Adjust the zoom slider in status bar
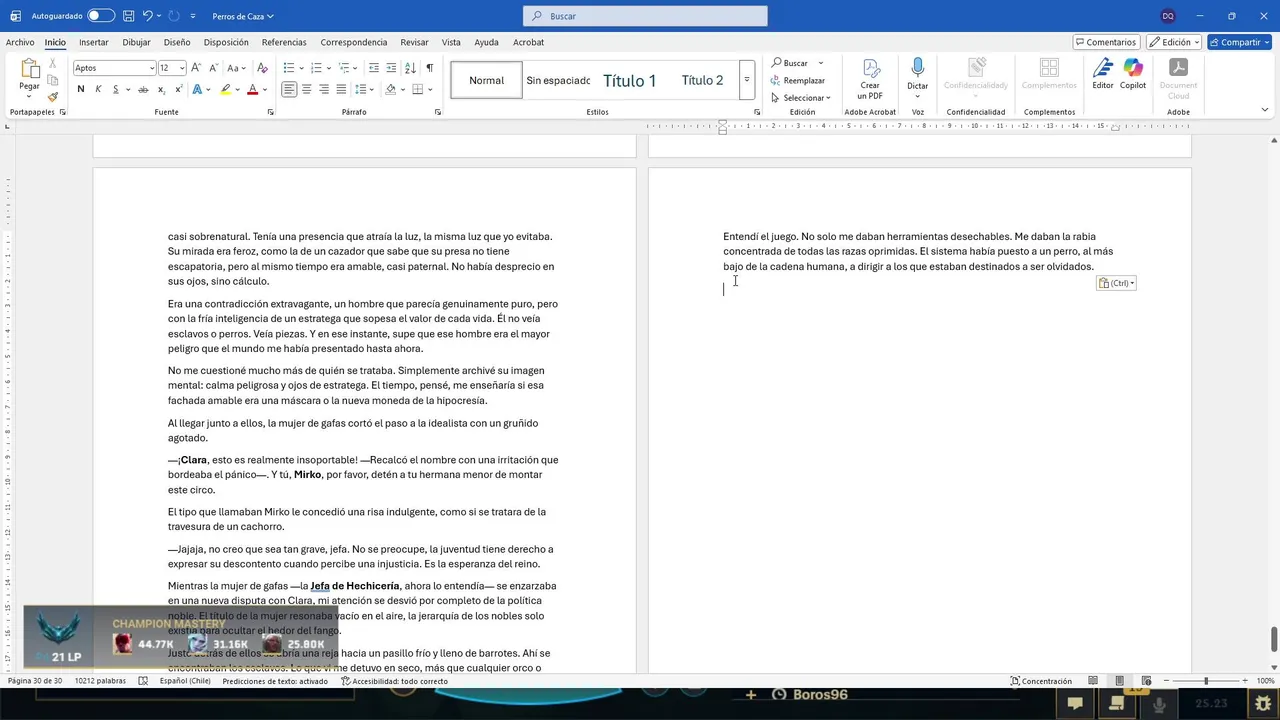This screenshot has width=1280, height=720. (x=1205, y=681)
